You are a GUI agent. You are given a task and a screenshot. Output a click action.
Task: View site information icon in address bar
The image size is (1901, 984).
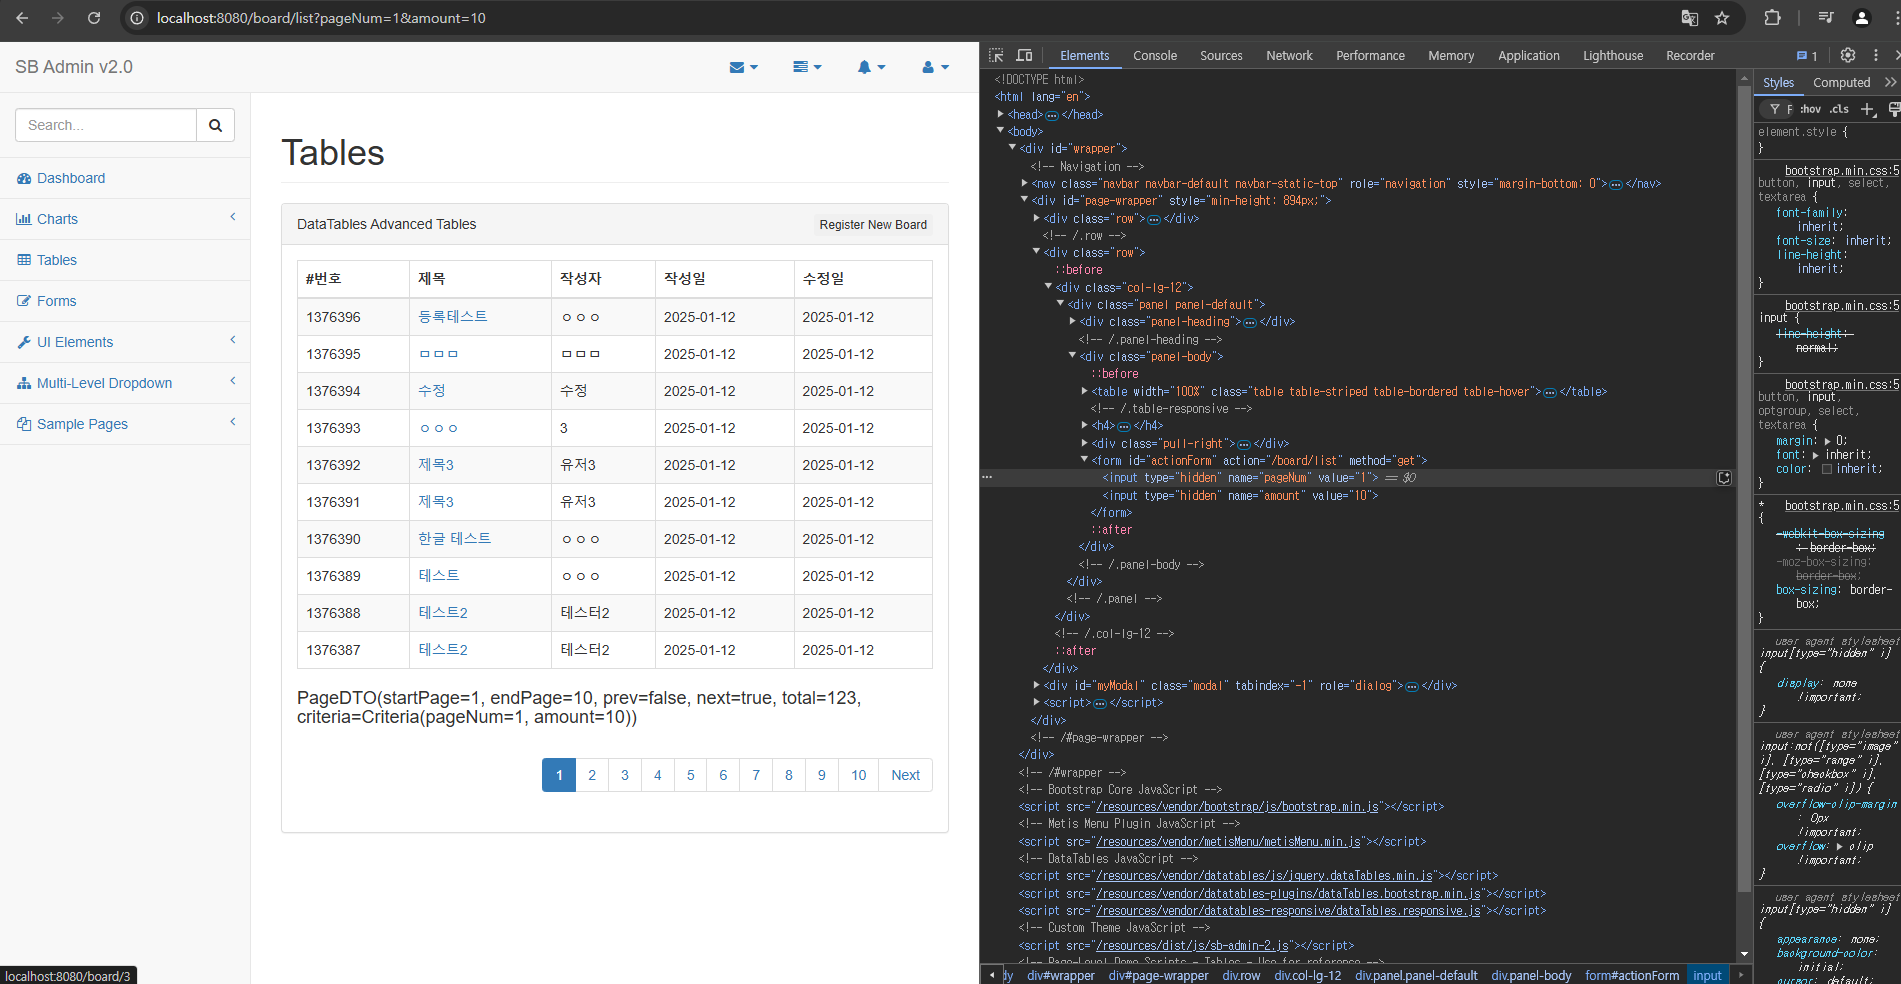click(137, 18)
